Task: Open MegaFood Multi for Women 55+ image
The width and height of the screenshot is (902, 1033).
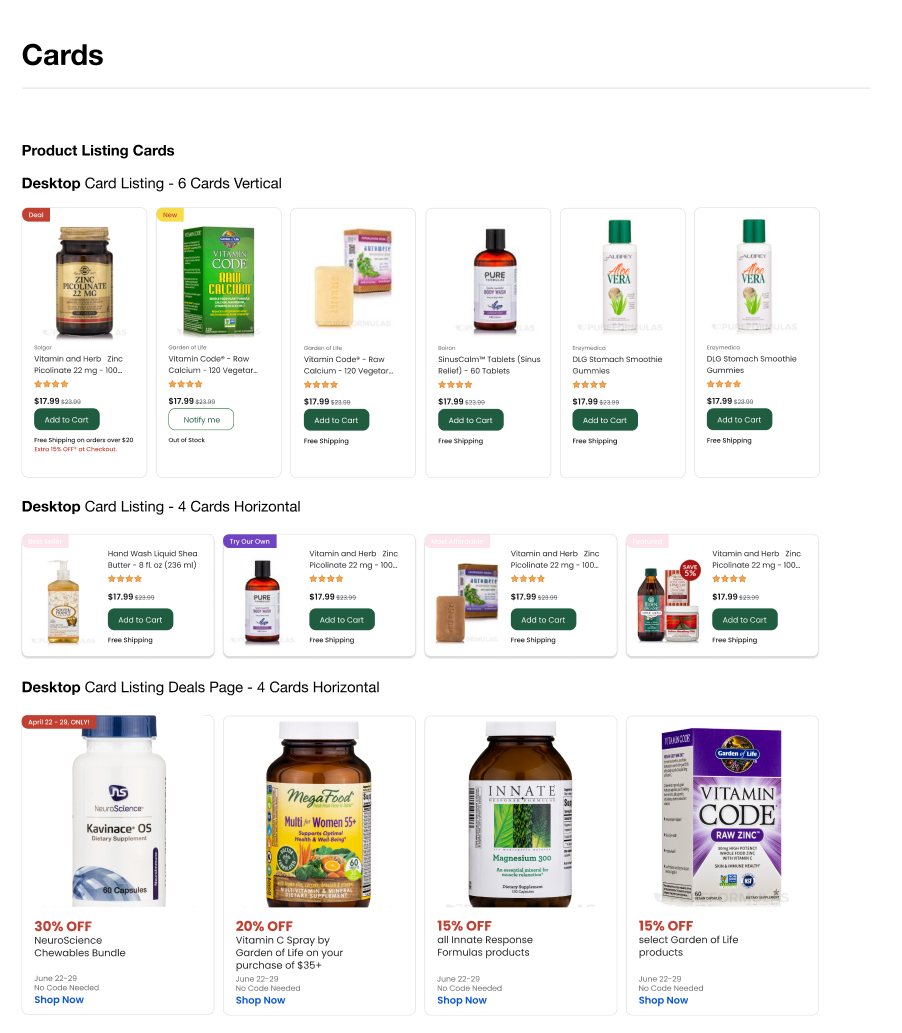Action: click(320, 814)
